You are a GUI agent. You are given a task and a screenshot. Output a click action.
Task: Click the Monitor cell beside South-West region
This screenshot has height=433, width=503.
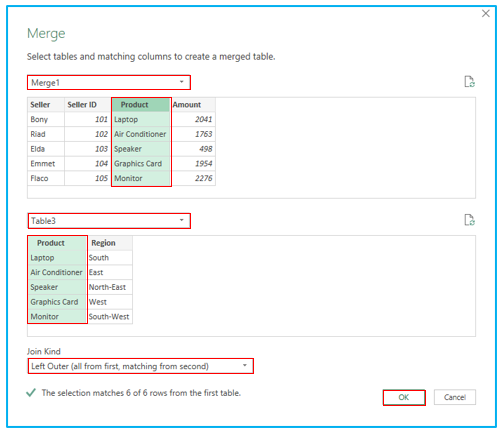57,316
